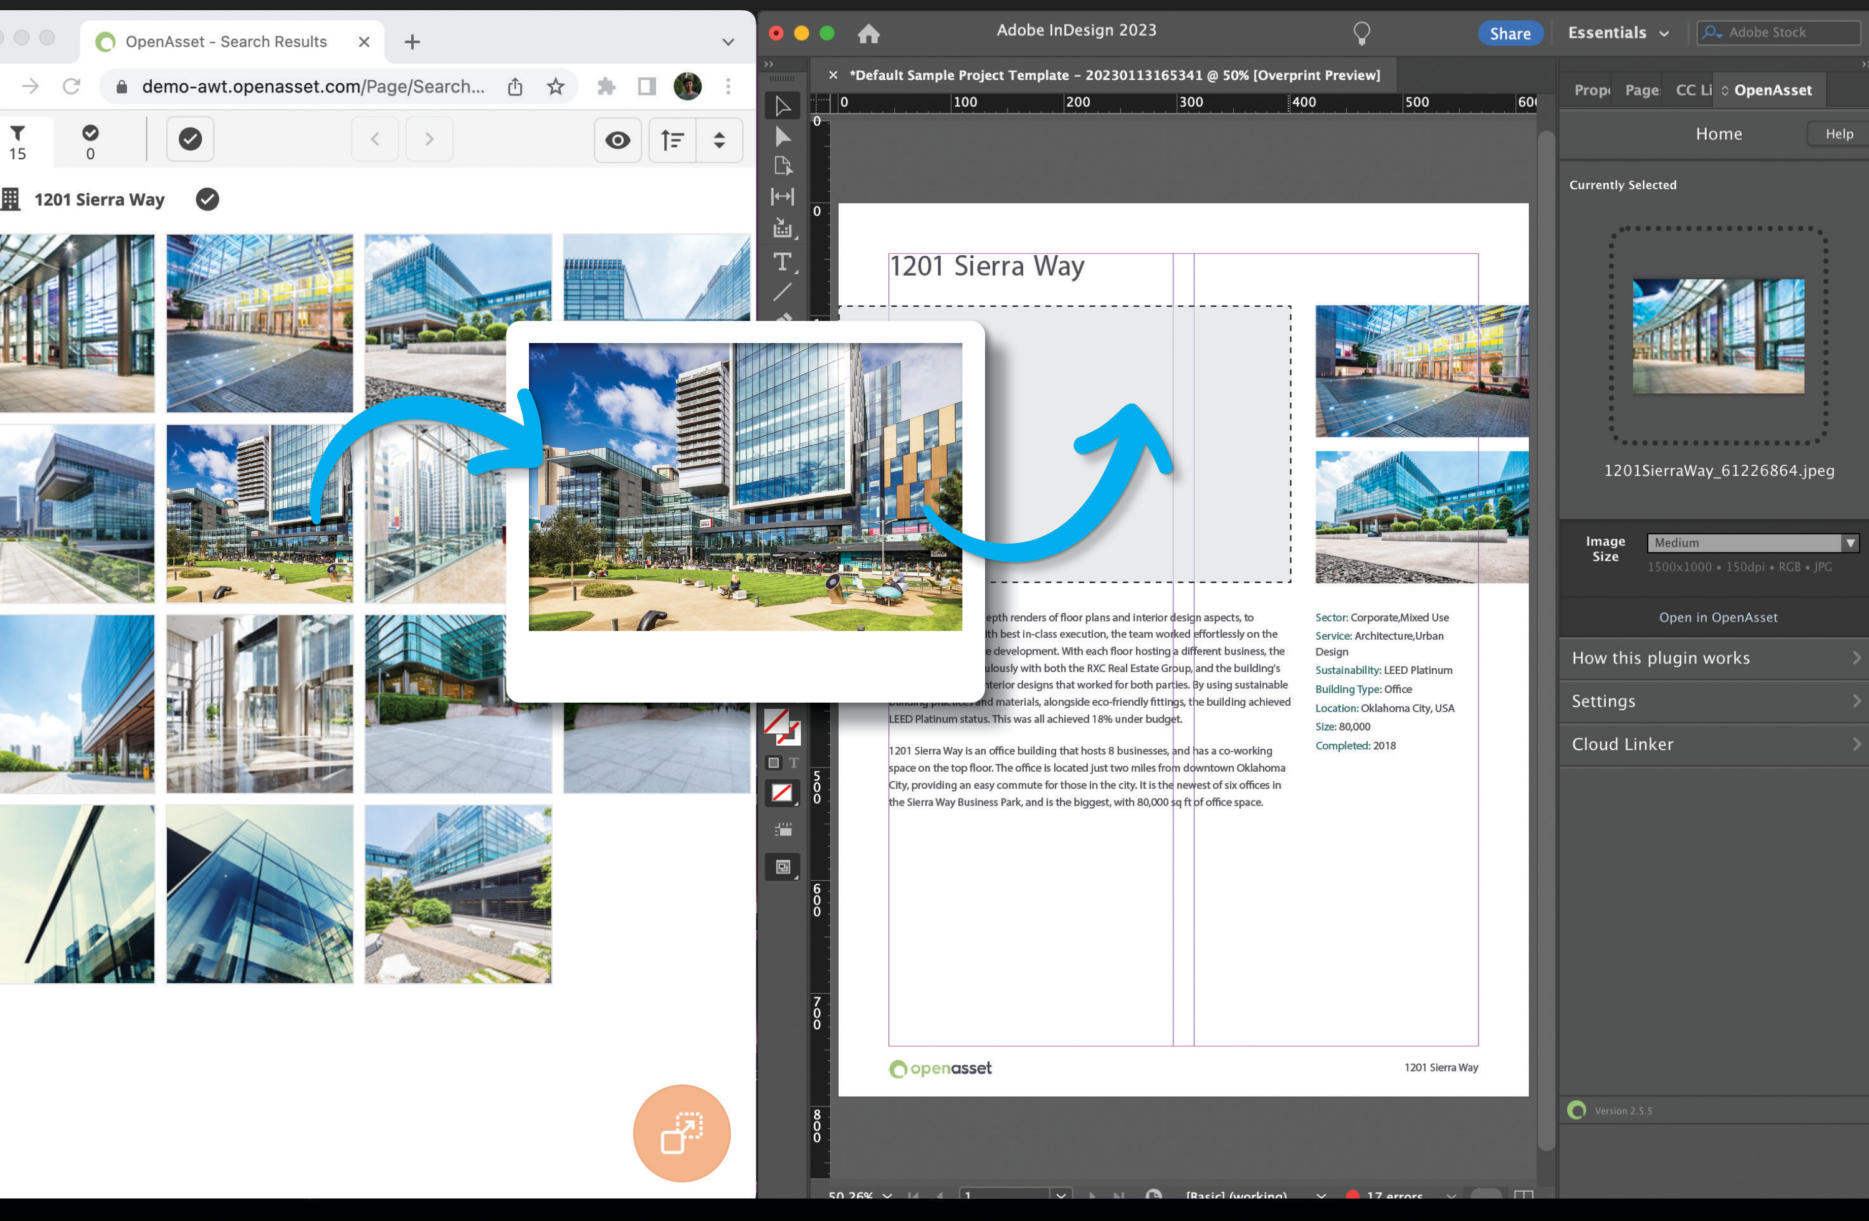Open the screen mode tool at toolbar bottom
This screenshot has height=1221, width=1869.
(x=783, y=867)
